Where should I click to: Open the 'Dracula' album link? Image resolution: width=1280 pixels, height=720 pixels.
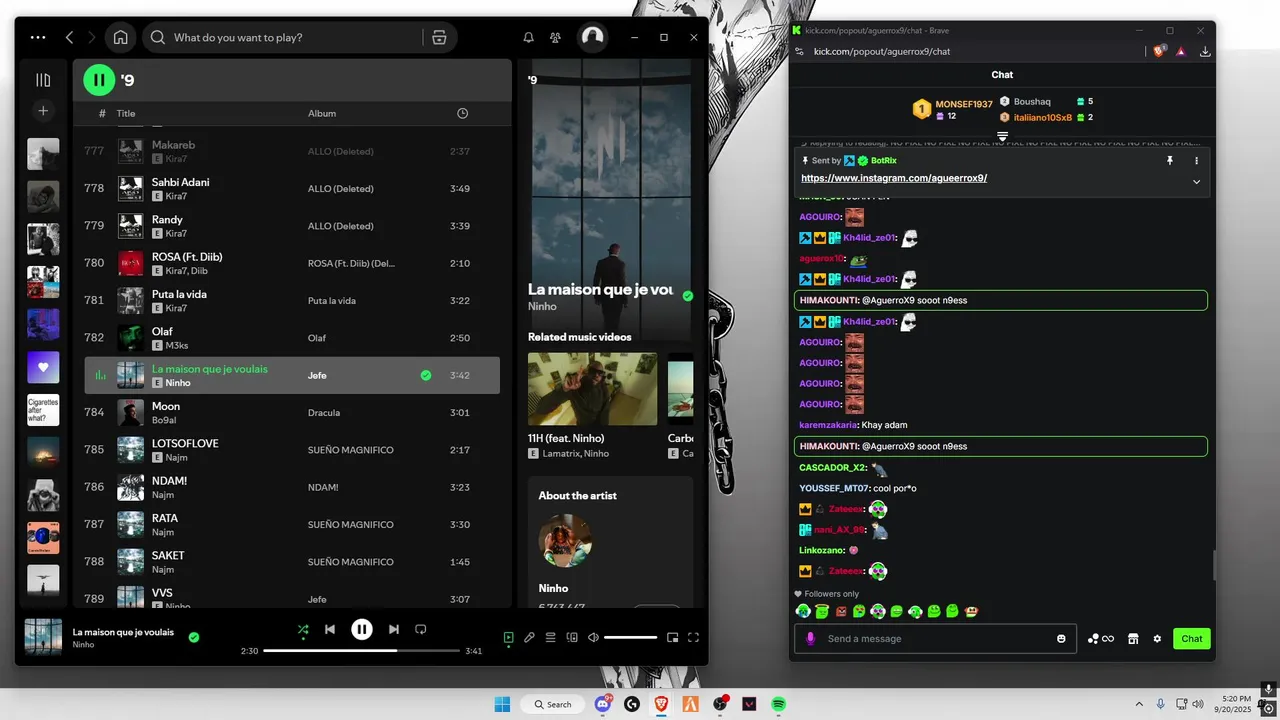pyautogui.click(x=324, y=412)
